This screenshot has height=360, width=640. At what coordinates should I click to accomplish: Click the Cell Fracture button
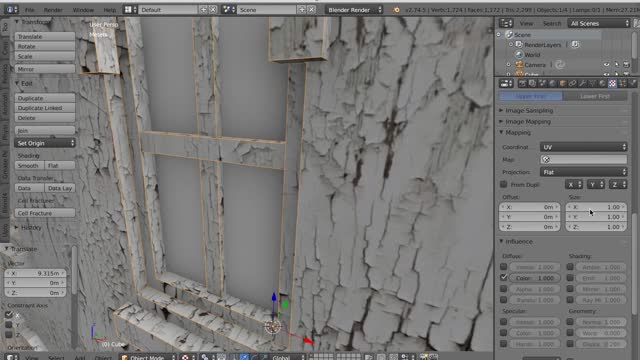[x=45, y=213]
